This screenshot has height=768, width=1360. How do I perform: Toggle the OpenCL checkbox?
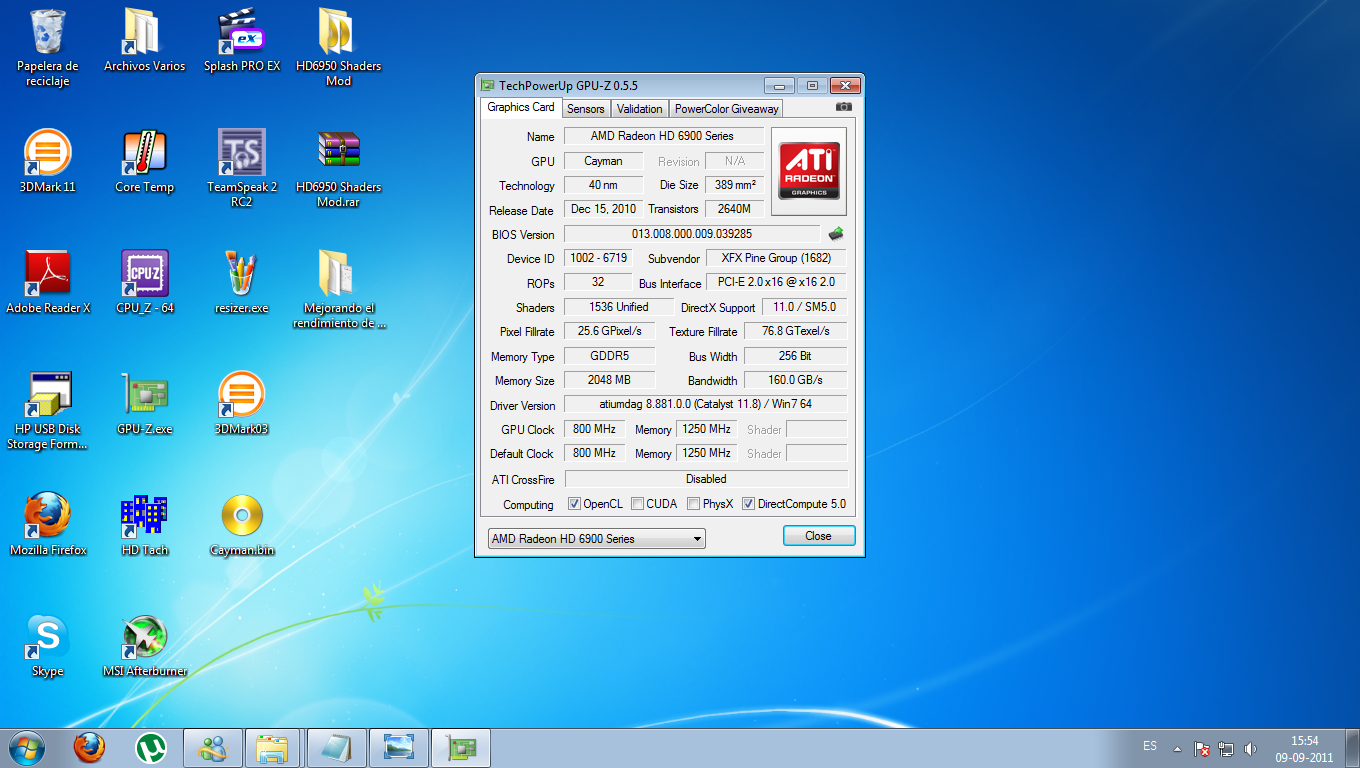(574, 504)
